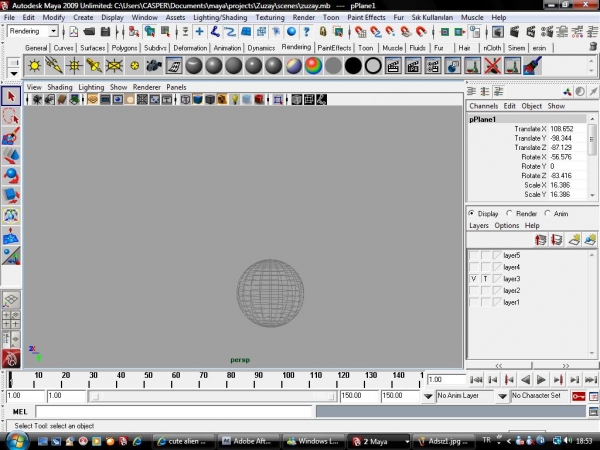The image size is (600, 450).
Task: Click the Translate X value field
Action: pos(567,129)
